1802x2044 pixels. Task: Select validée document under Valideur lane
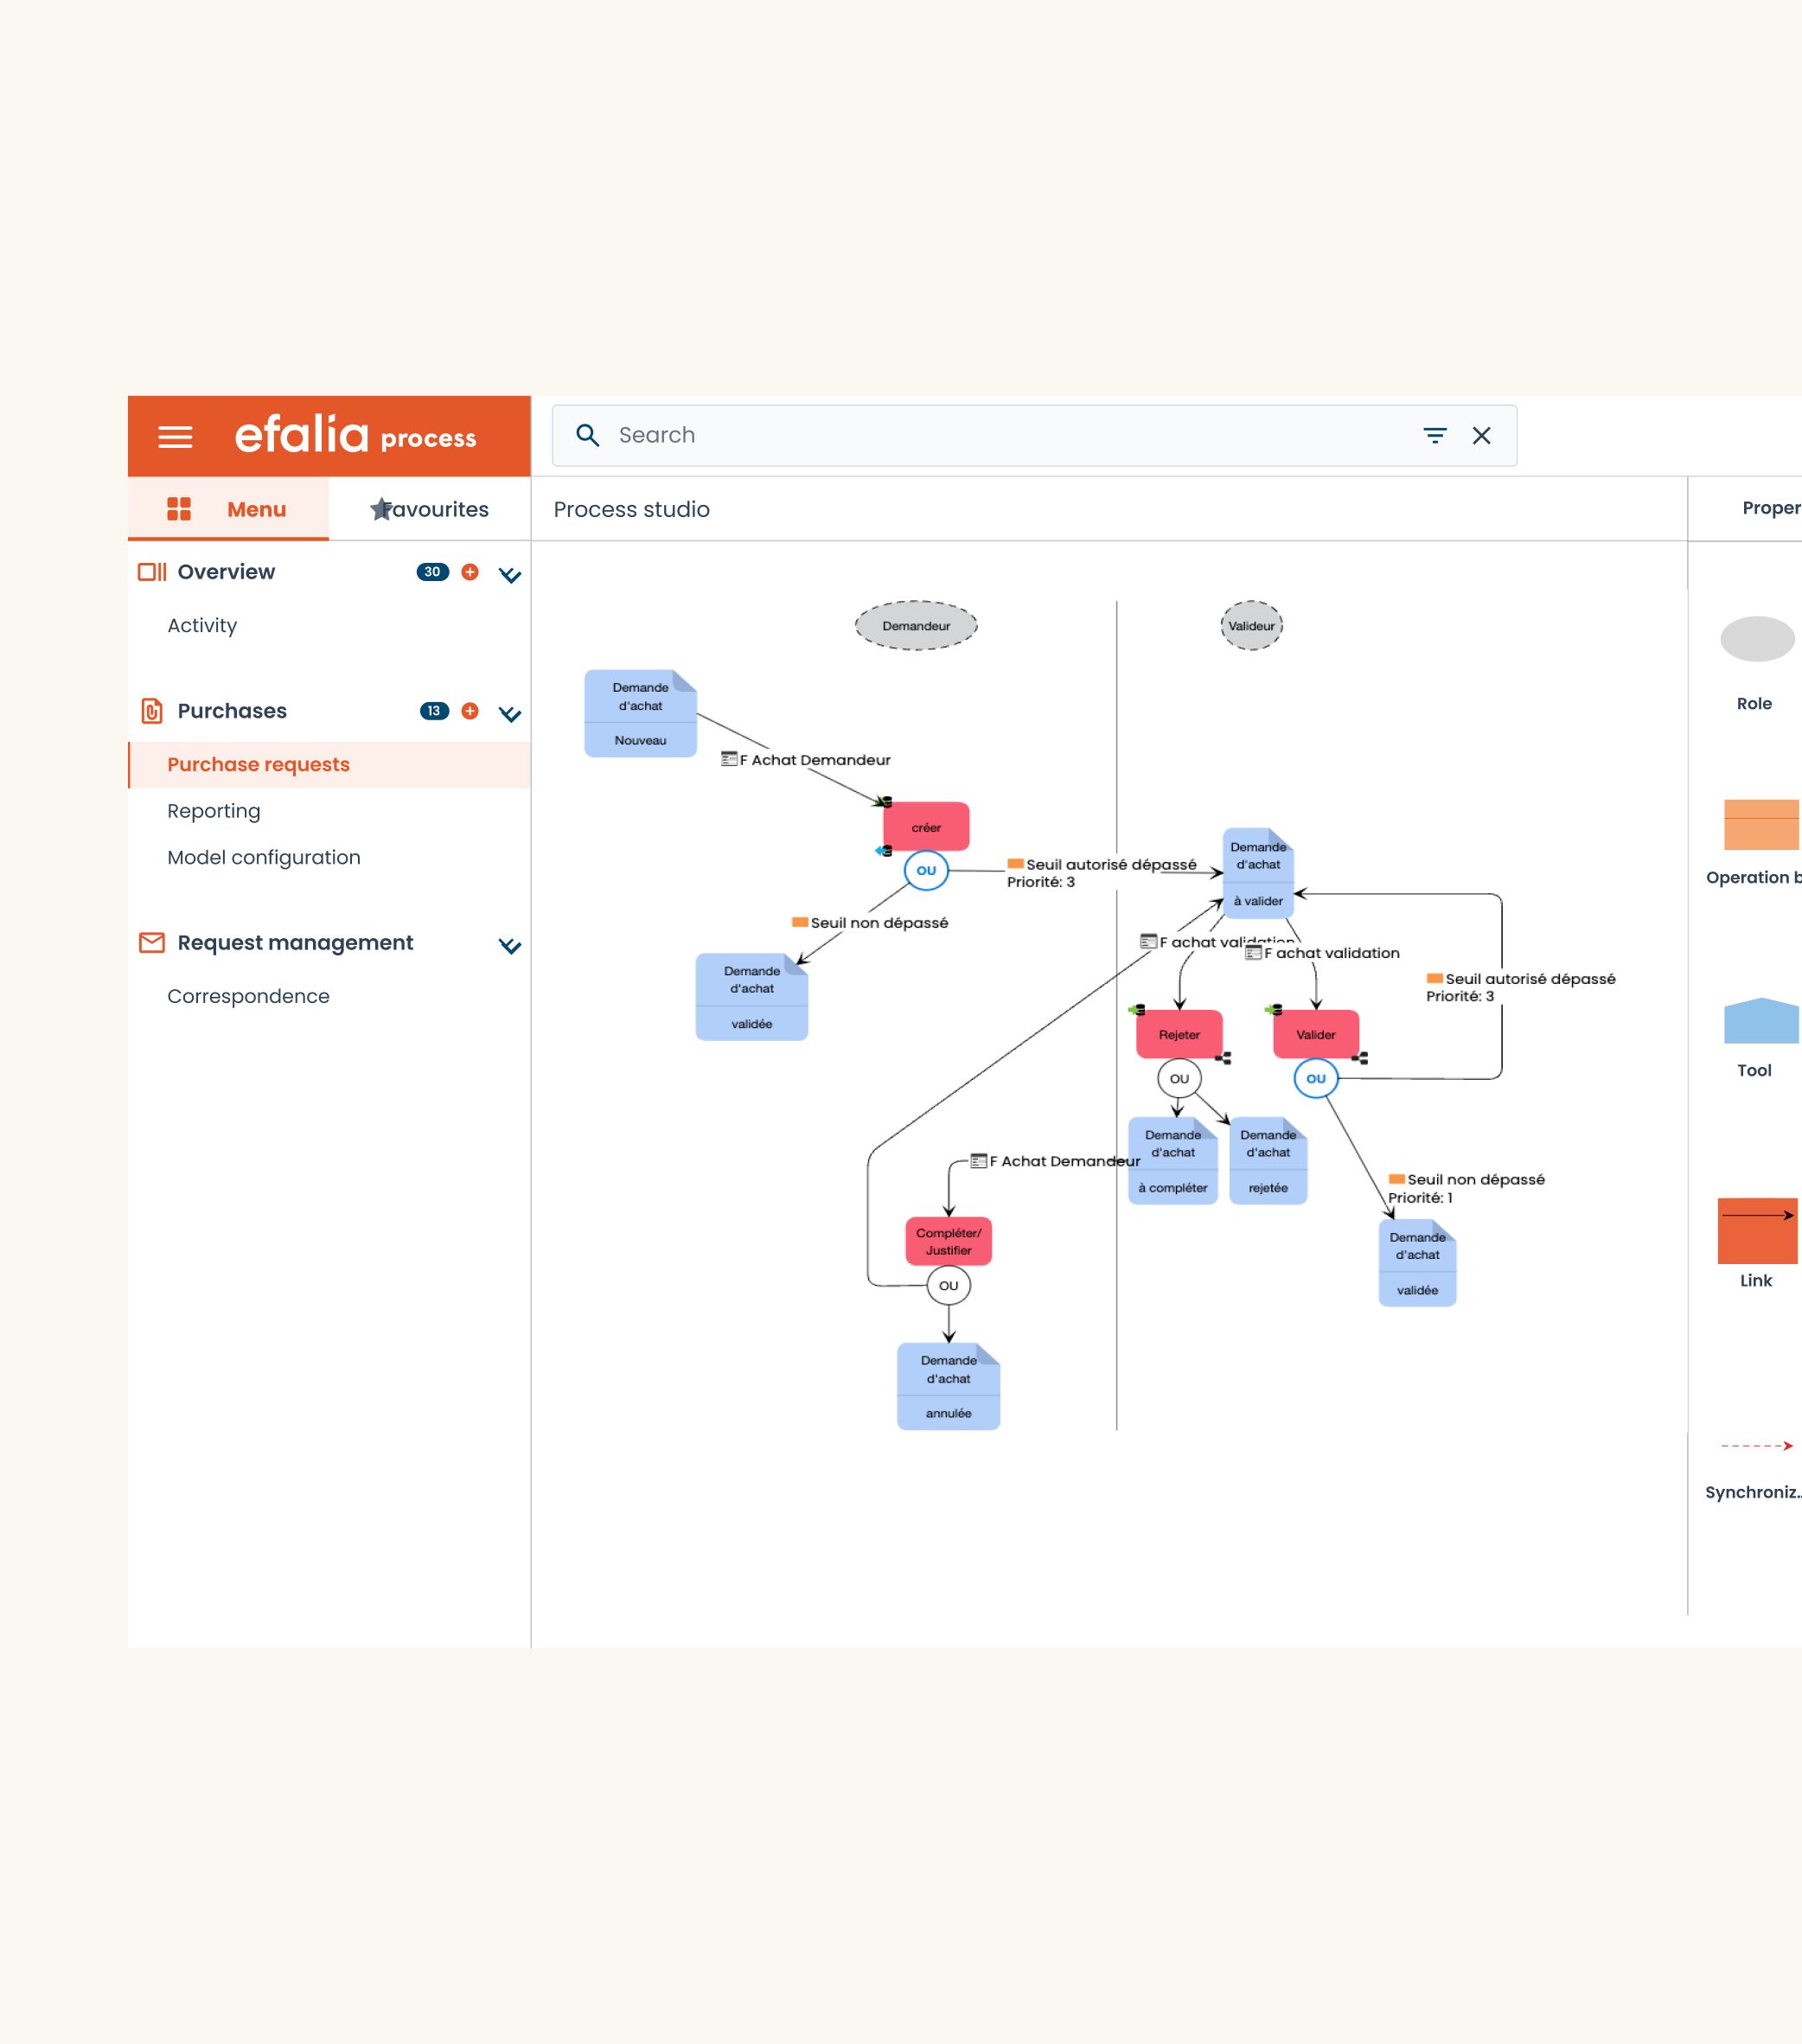click(x=1417, y=1263)
